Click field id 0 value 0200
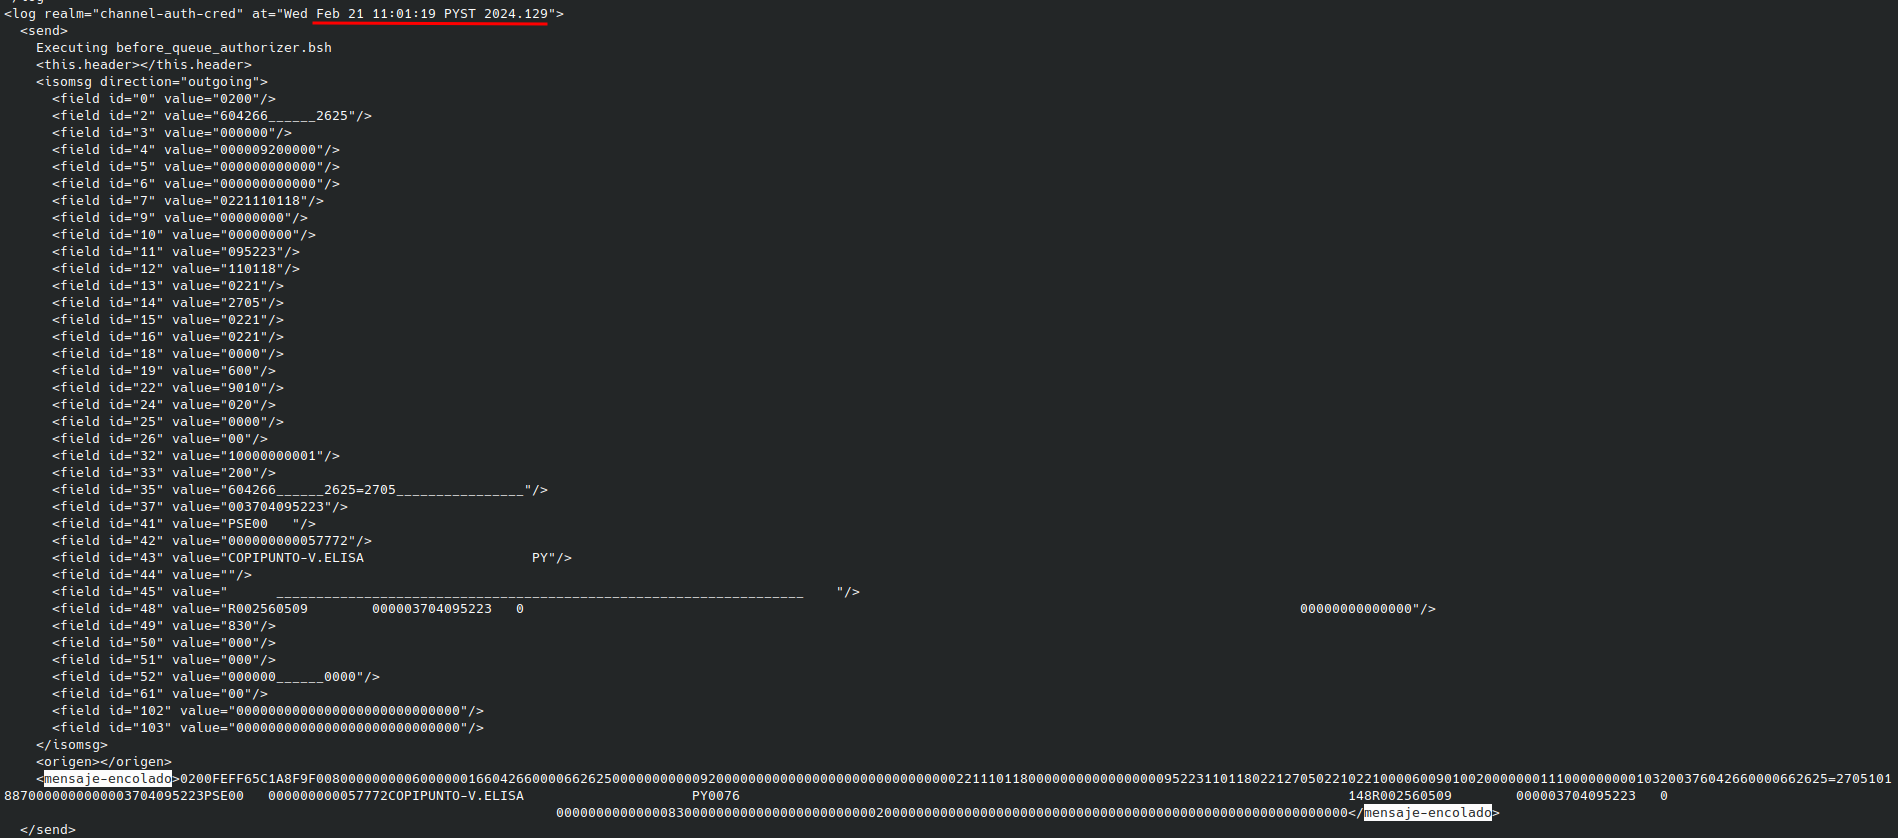The image size is (1898, 838). click(164, 99)
